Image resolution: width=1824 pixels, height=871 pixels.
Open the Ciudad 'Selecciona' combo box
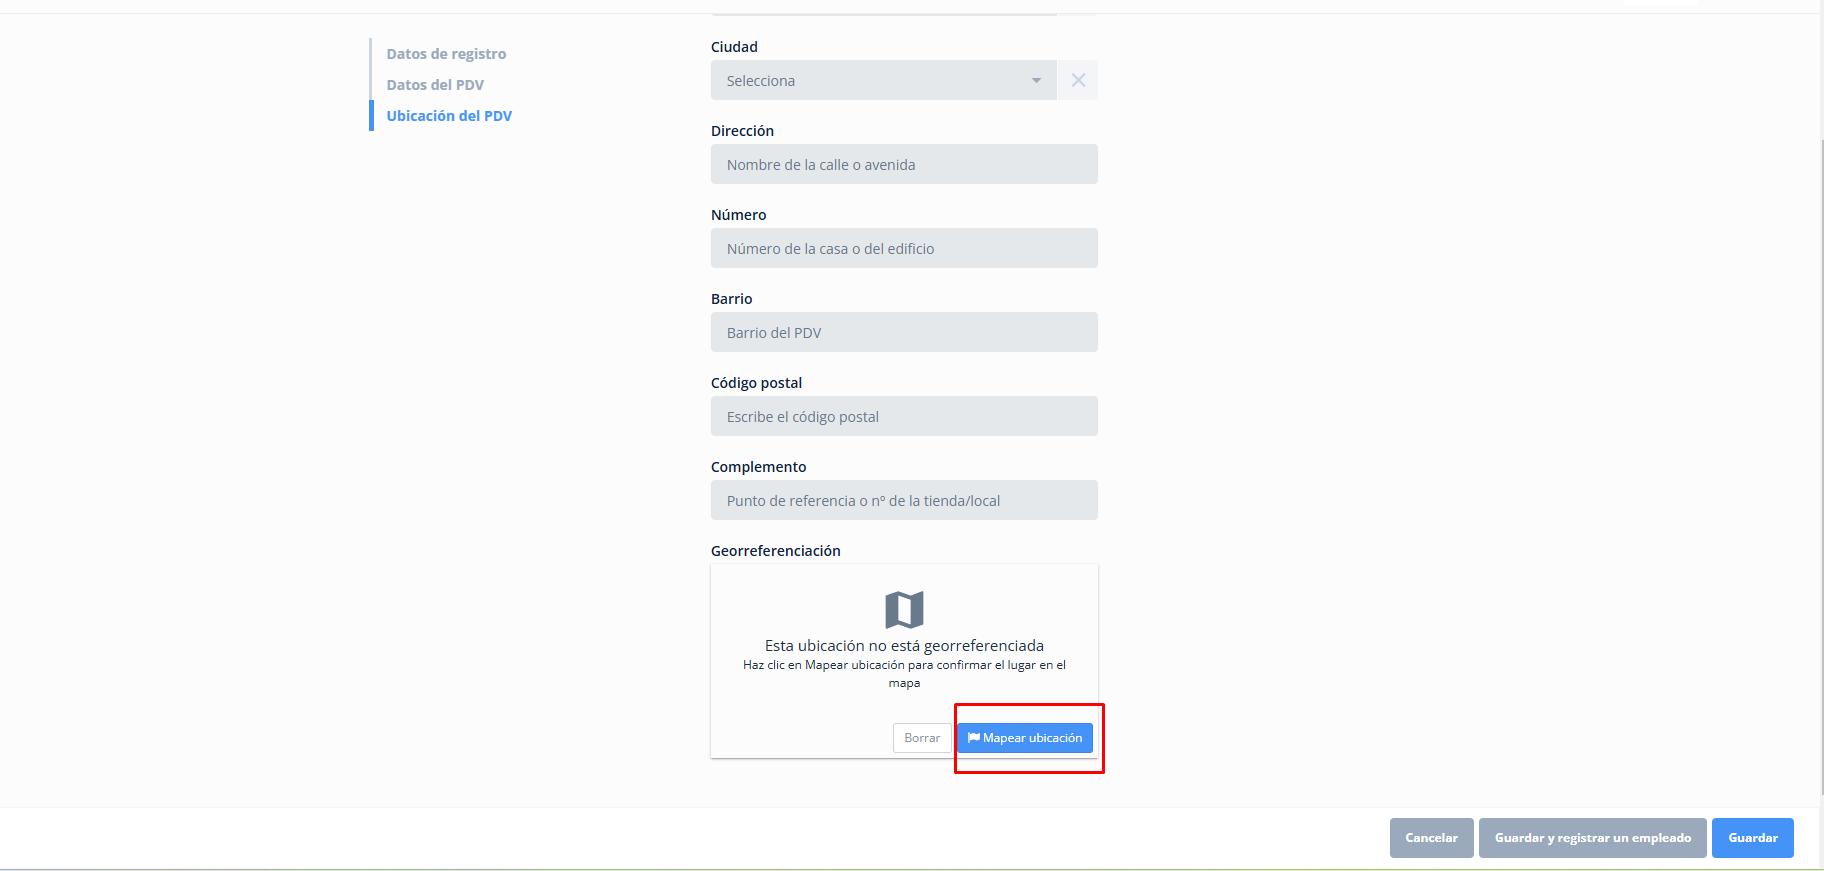pyautogui.click(x=870, y=80)
